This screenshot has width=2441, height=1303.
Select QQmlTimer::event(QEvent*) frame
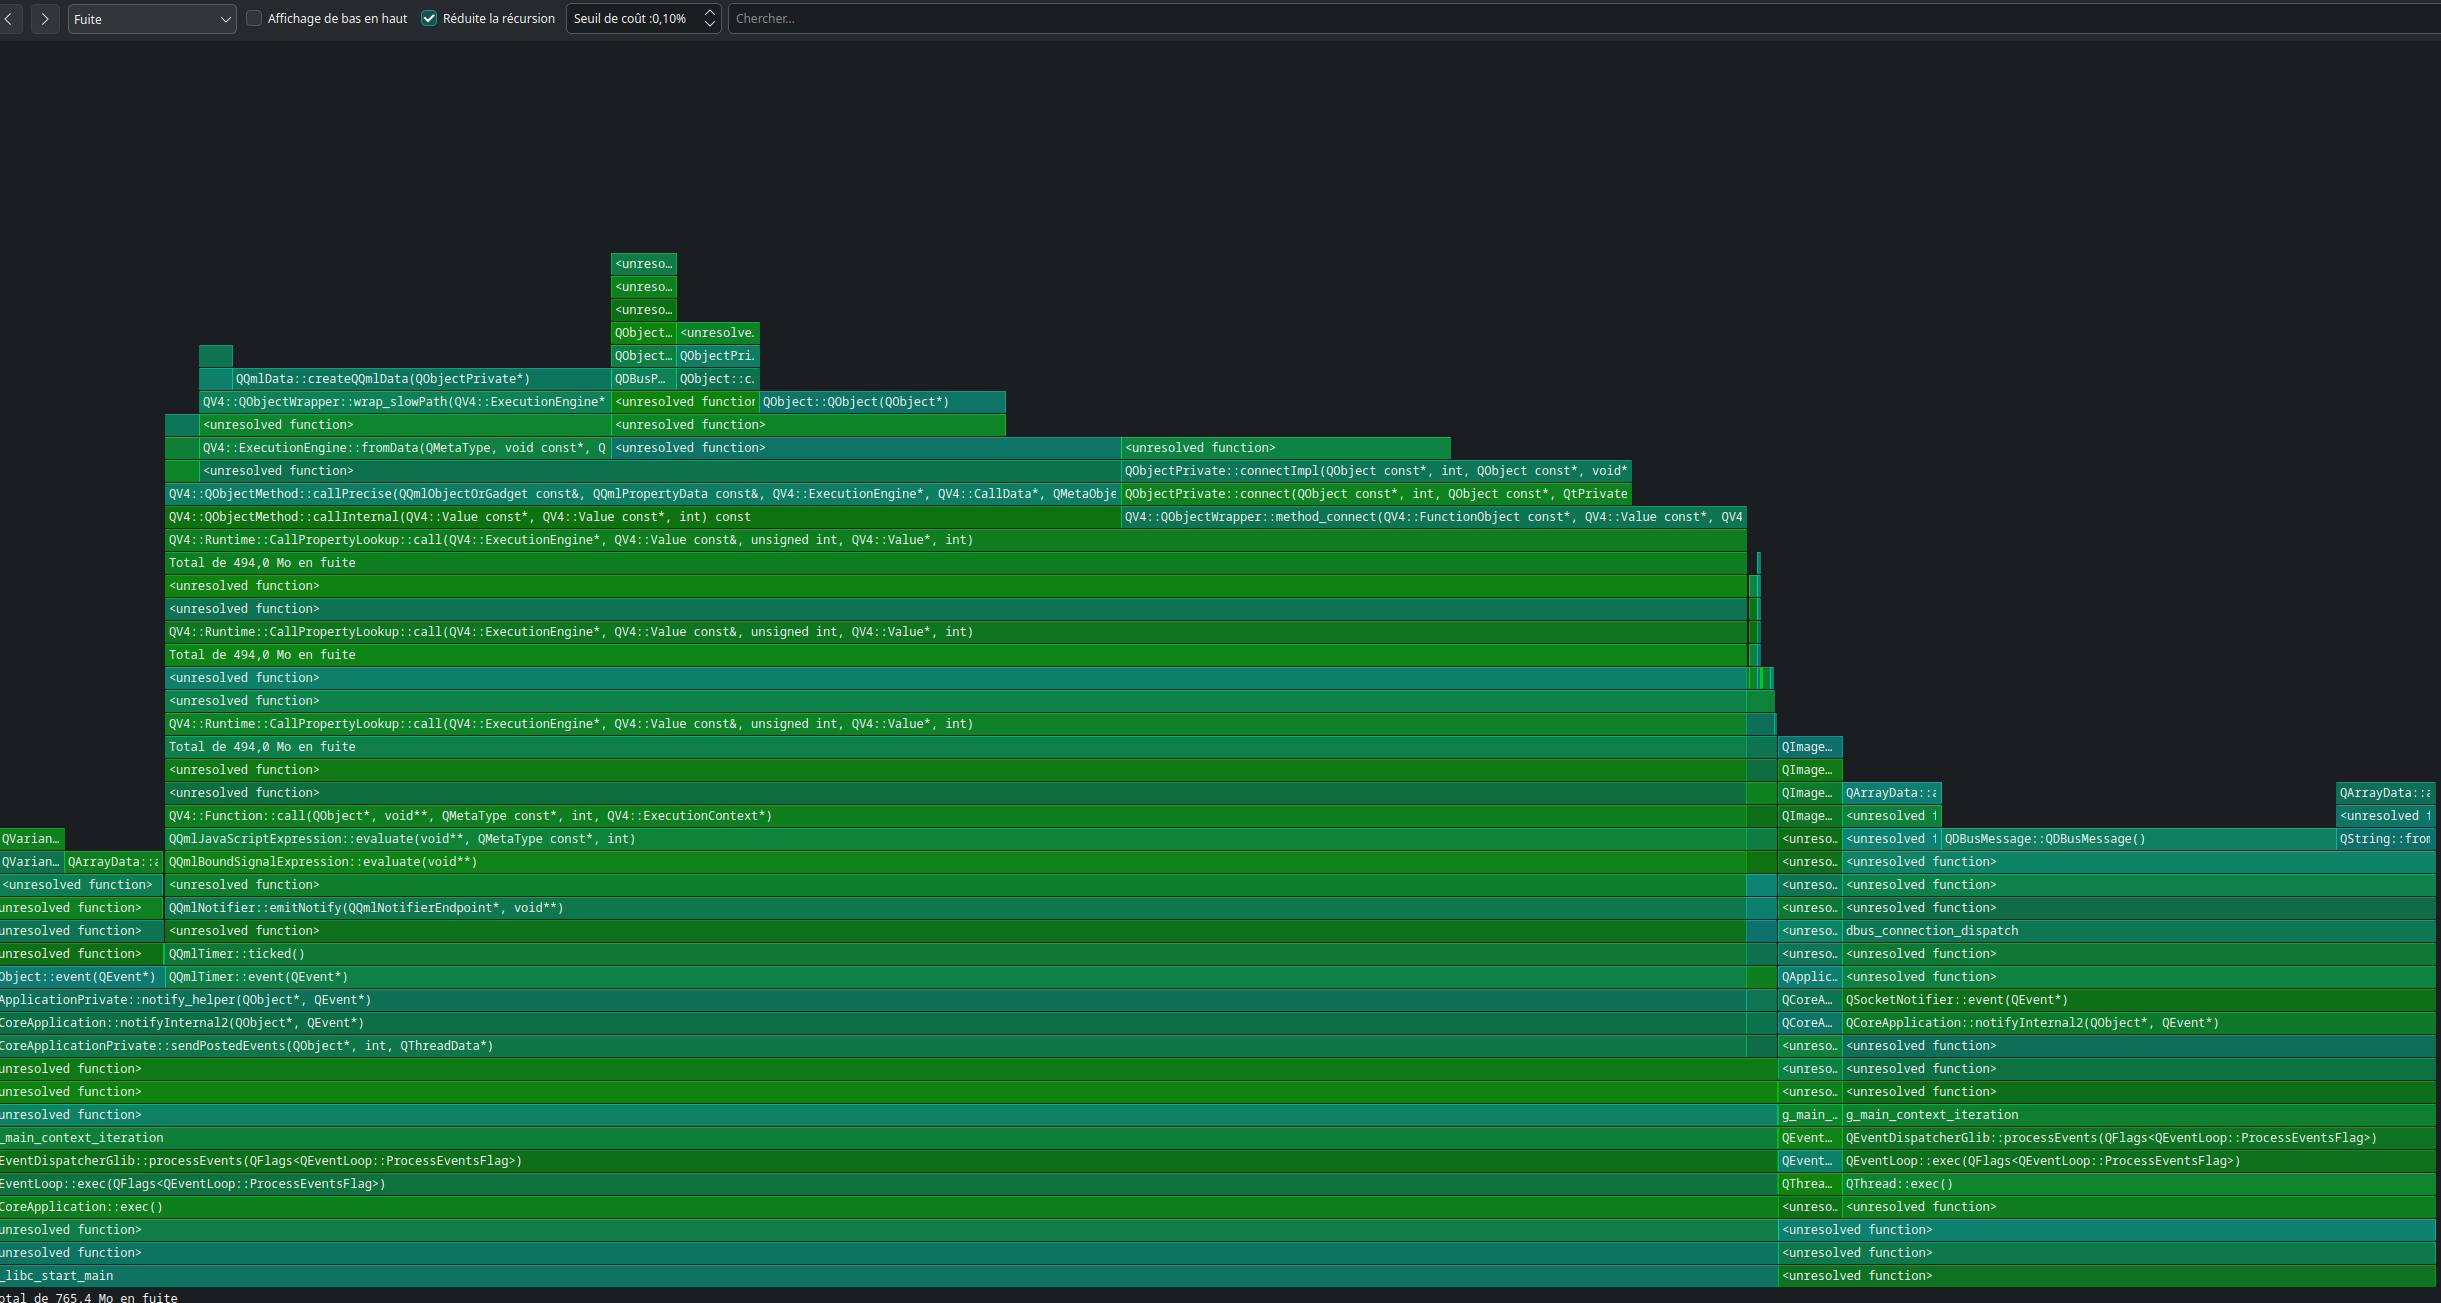tap(956, 977)
